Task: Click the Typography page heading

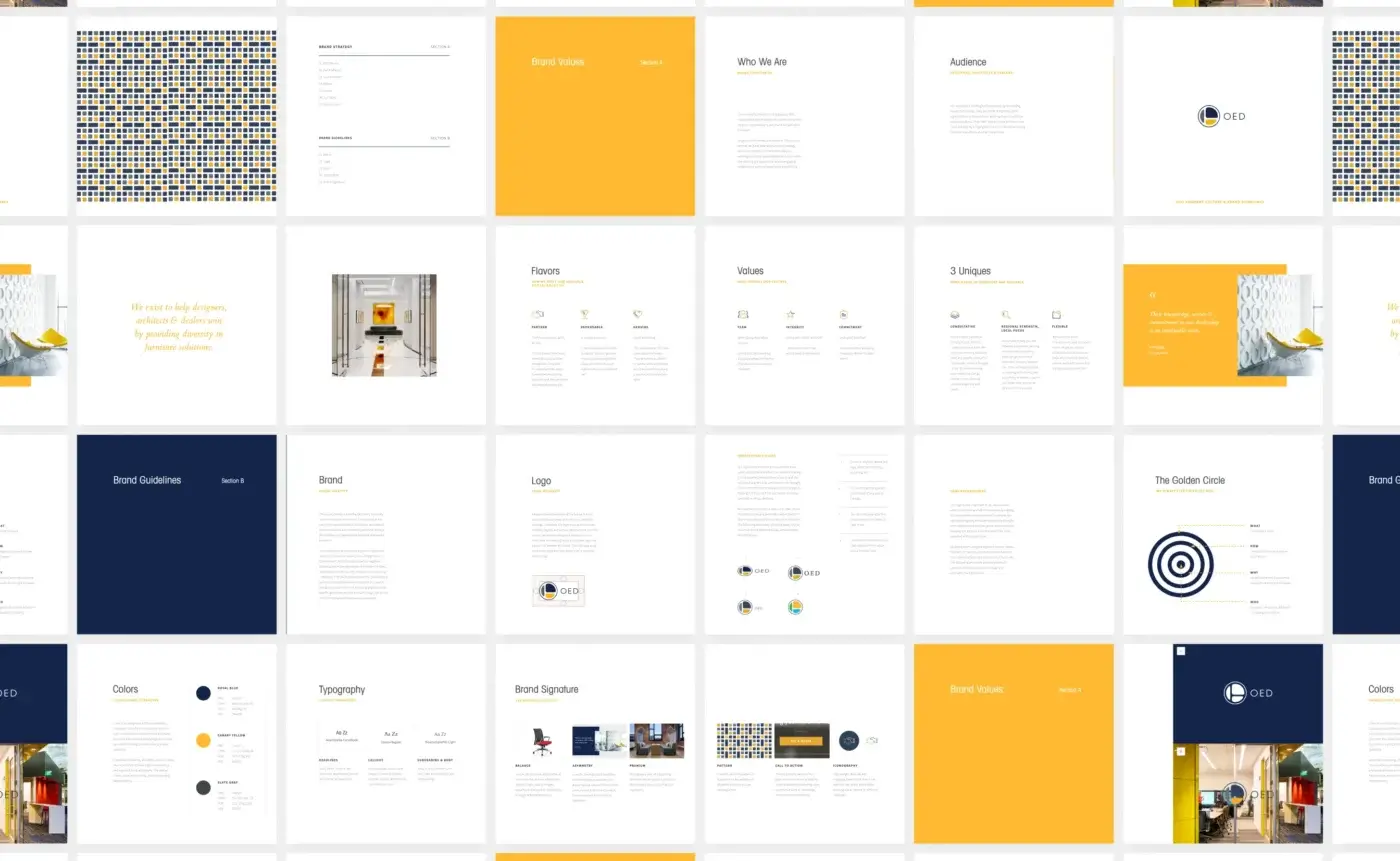Action: click(342, 690)
